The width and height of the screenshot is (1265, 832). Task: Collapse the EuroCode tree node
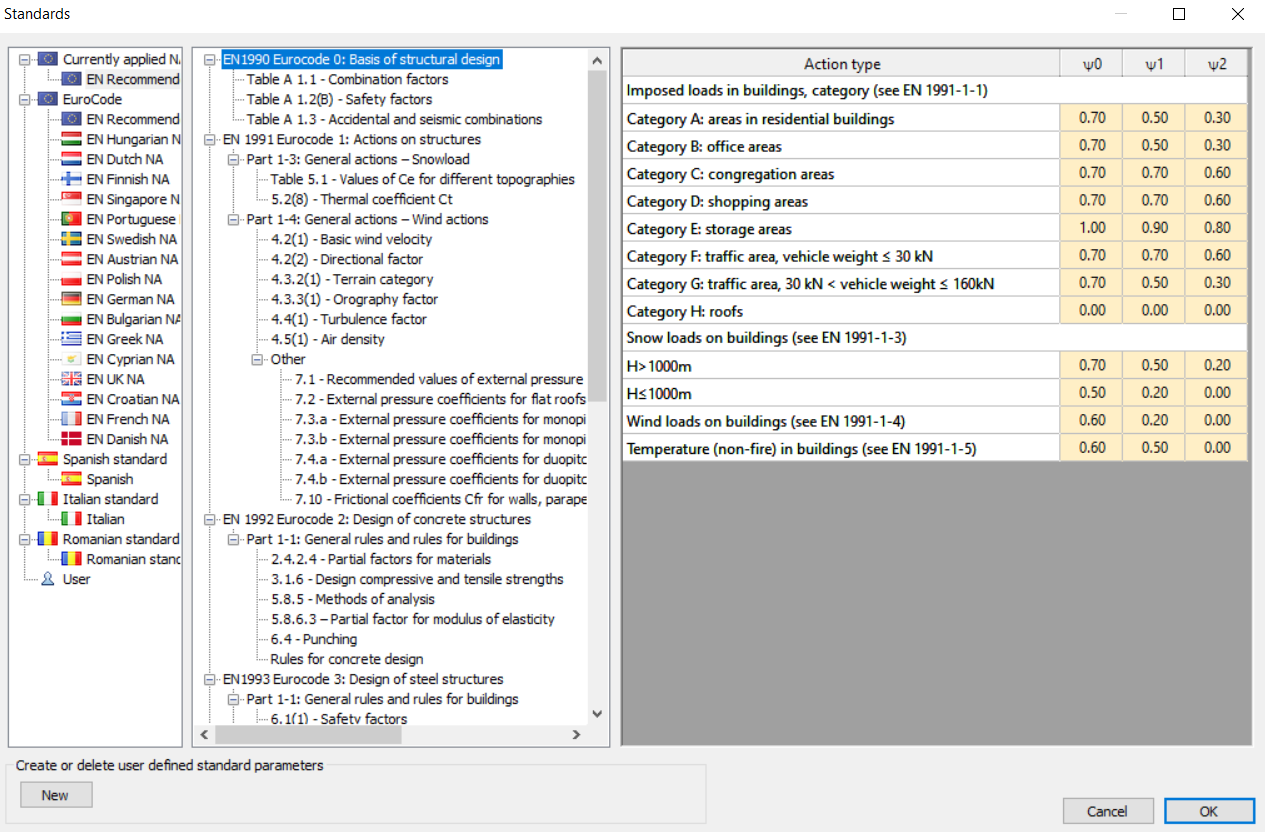(24, 99)
